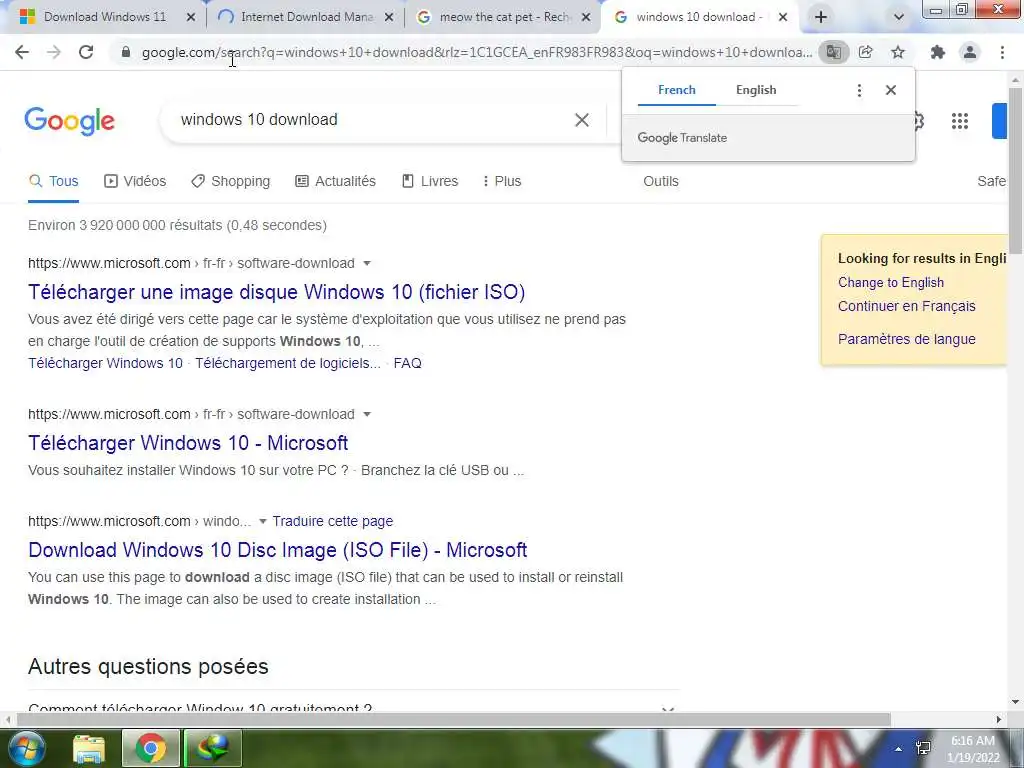This screenshot has width=1024, height=768.
Task: Click Continuer en Français
Action: pos(906,306)
